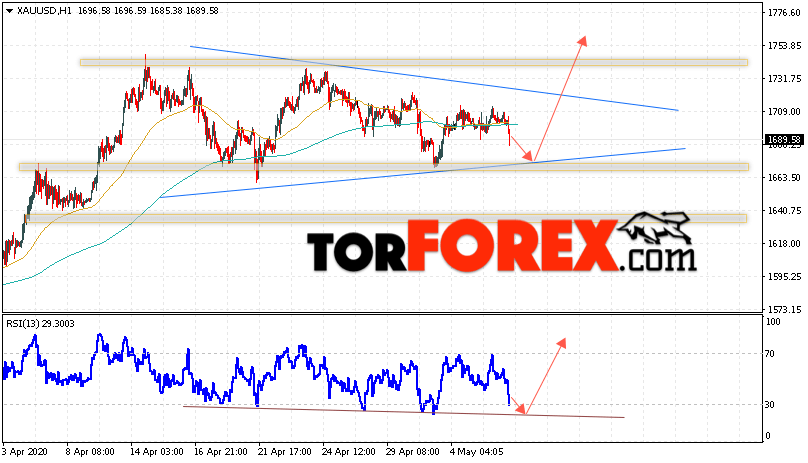Click the 3 Apr 2020 date label
Viewport: 808px width, 463px height.
click(24, 452)
